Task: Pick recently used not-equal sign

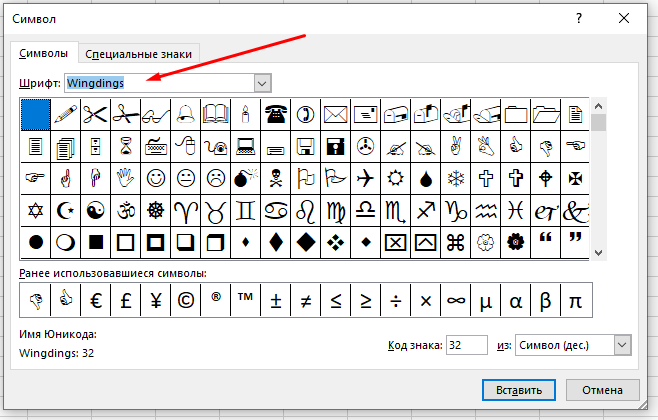Action: pos(306,300)
